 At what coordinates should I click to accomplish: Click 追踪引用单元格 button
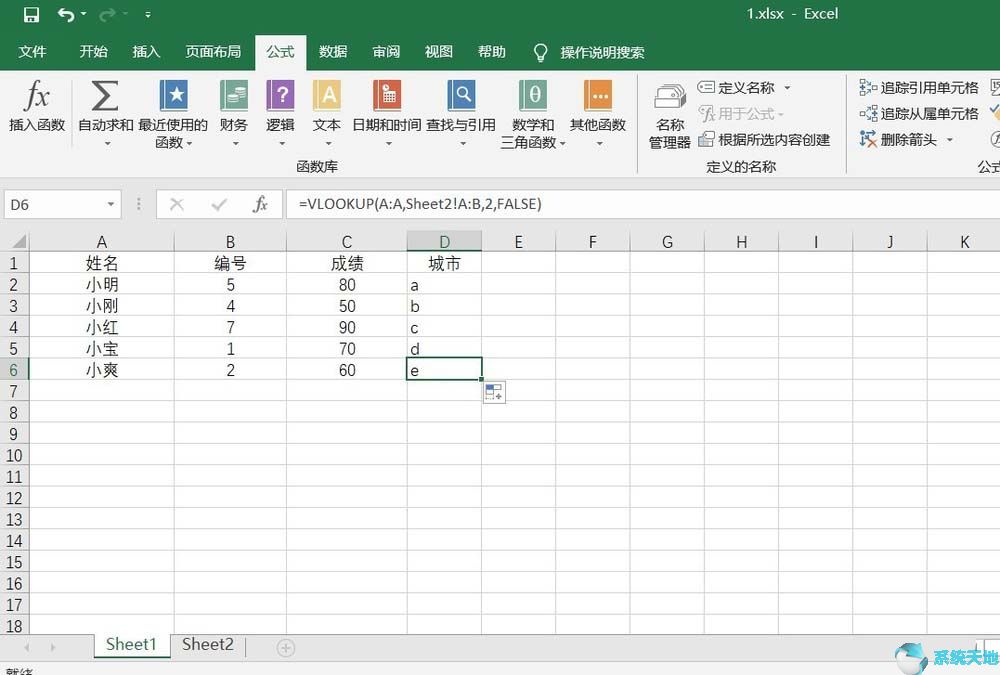(x=918, y=87)
